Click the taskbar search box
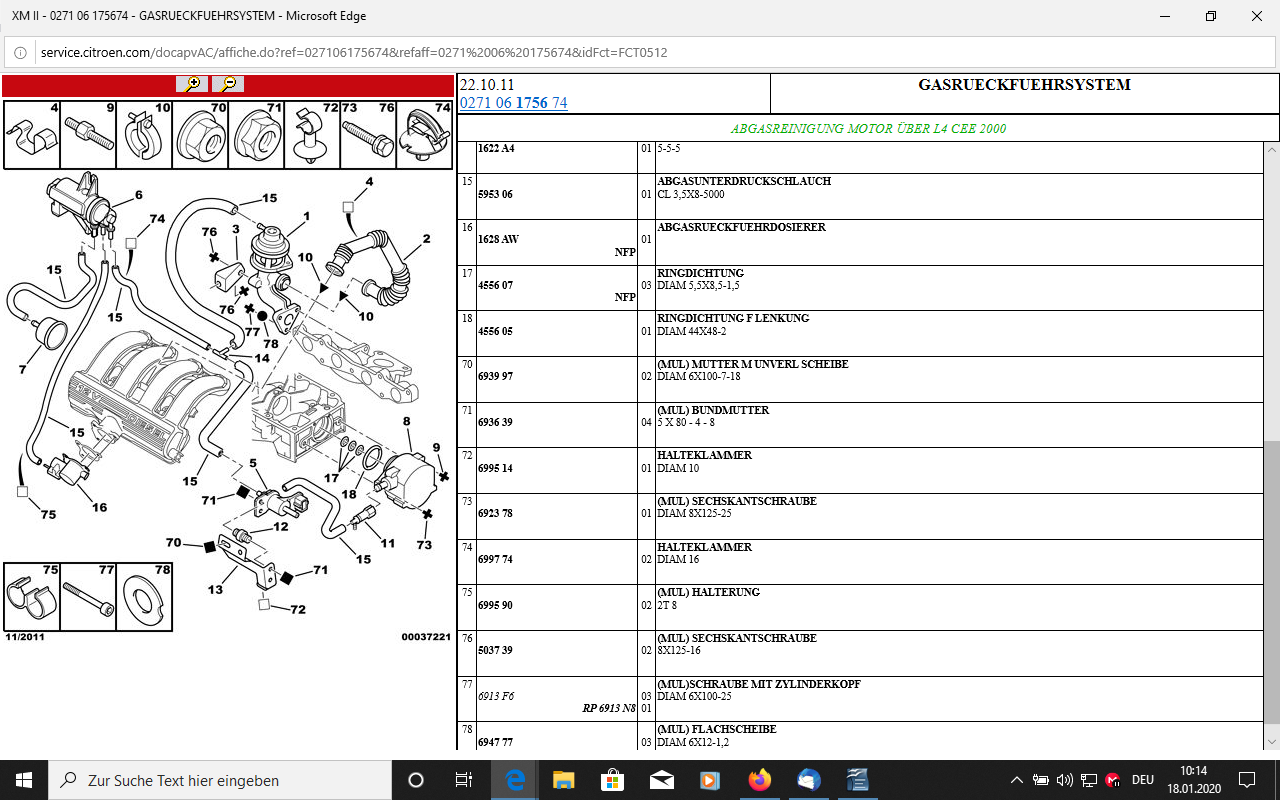This screenshot has height=800, width=1280. coord(220,780)
